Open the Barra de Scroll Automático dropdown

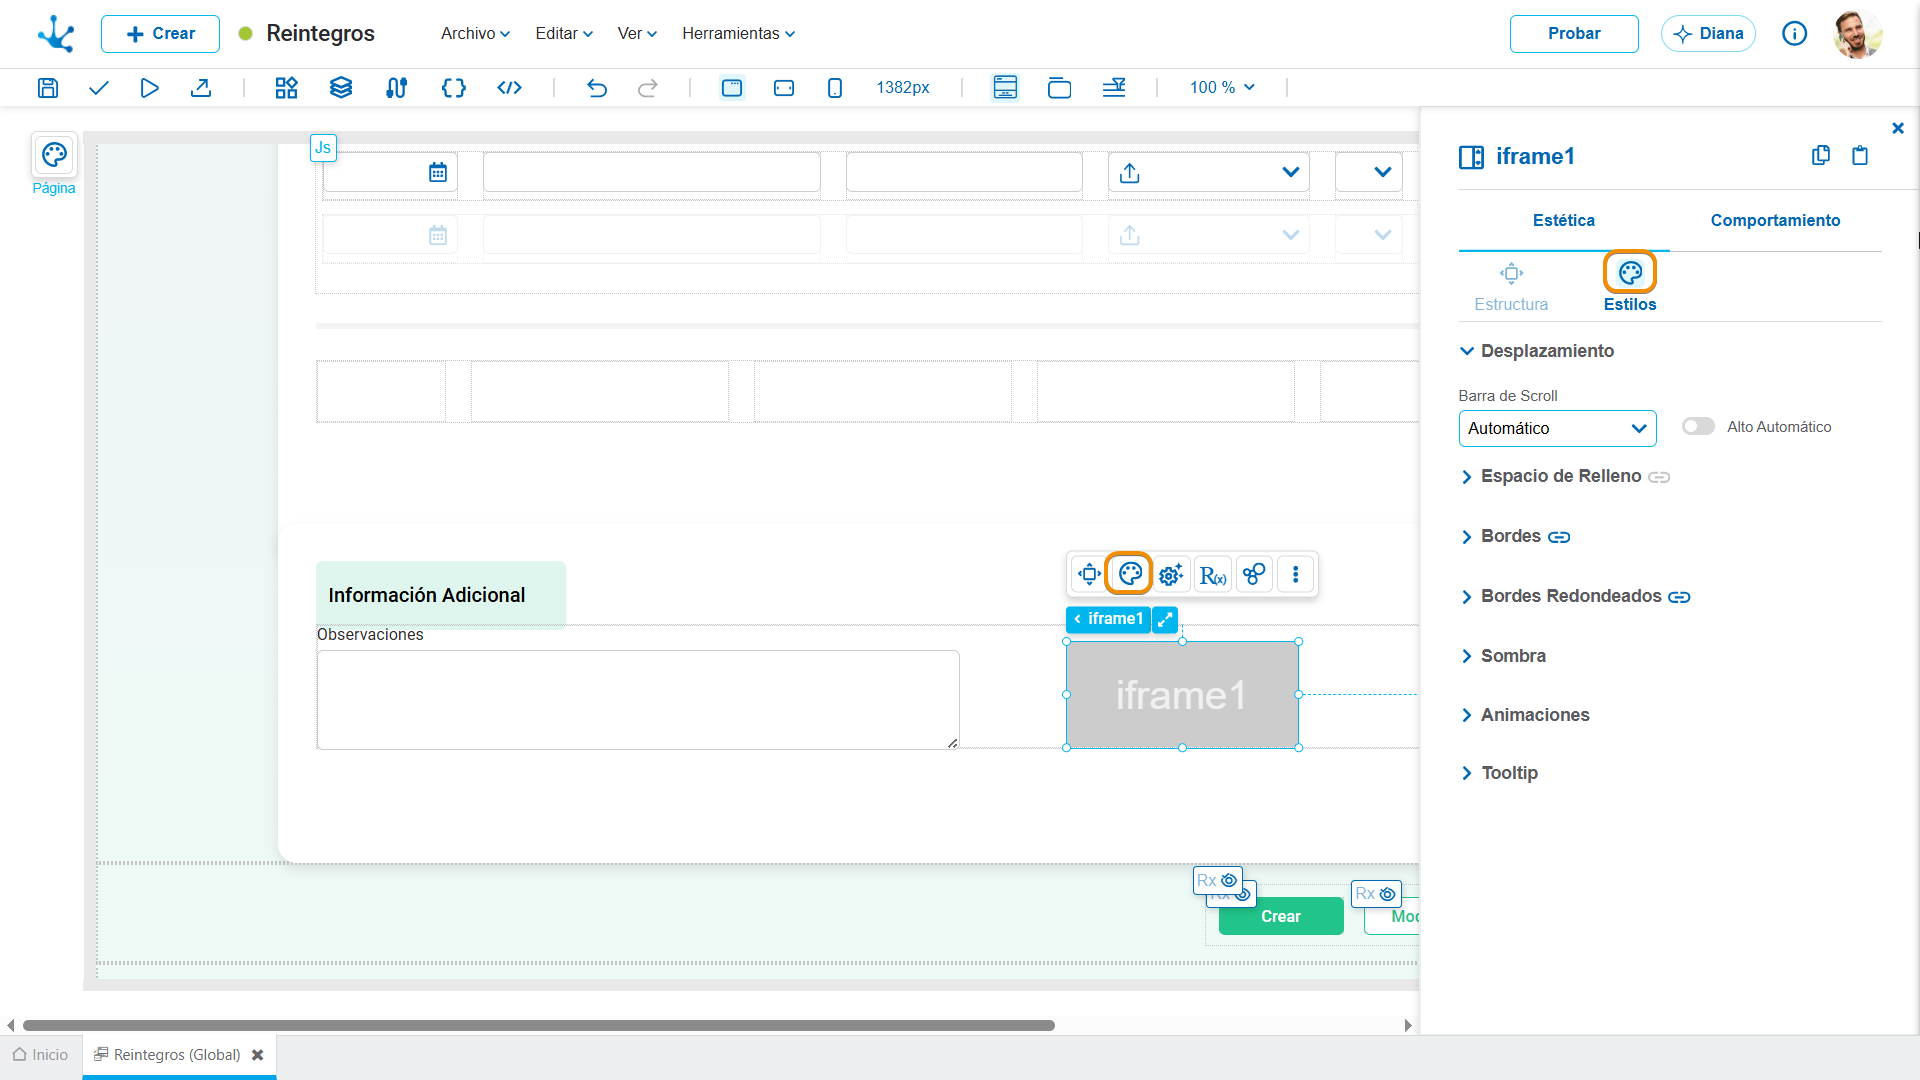(x=1557, y=428)
